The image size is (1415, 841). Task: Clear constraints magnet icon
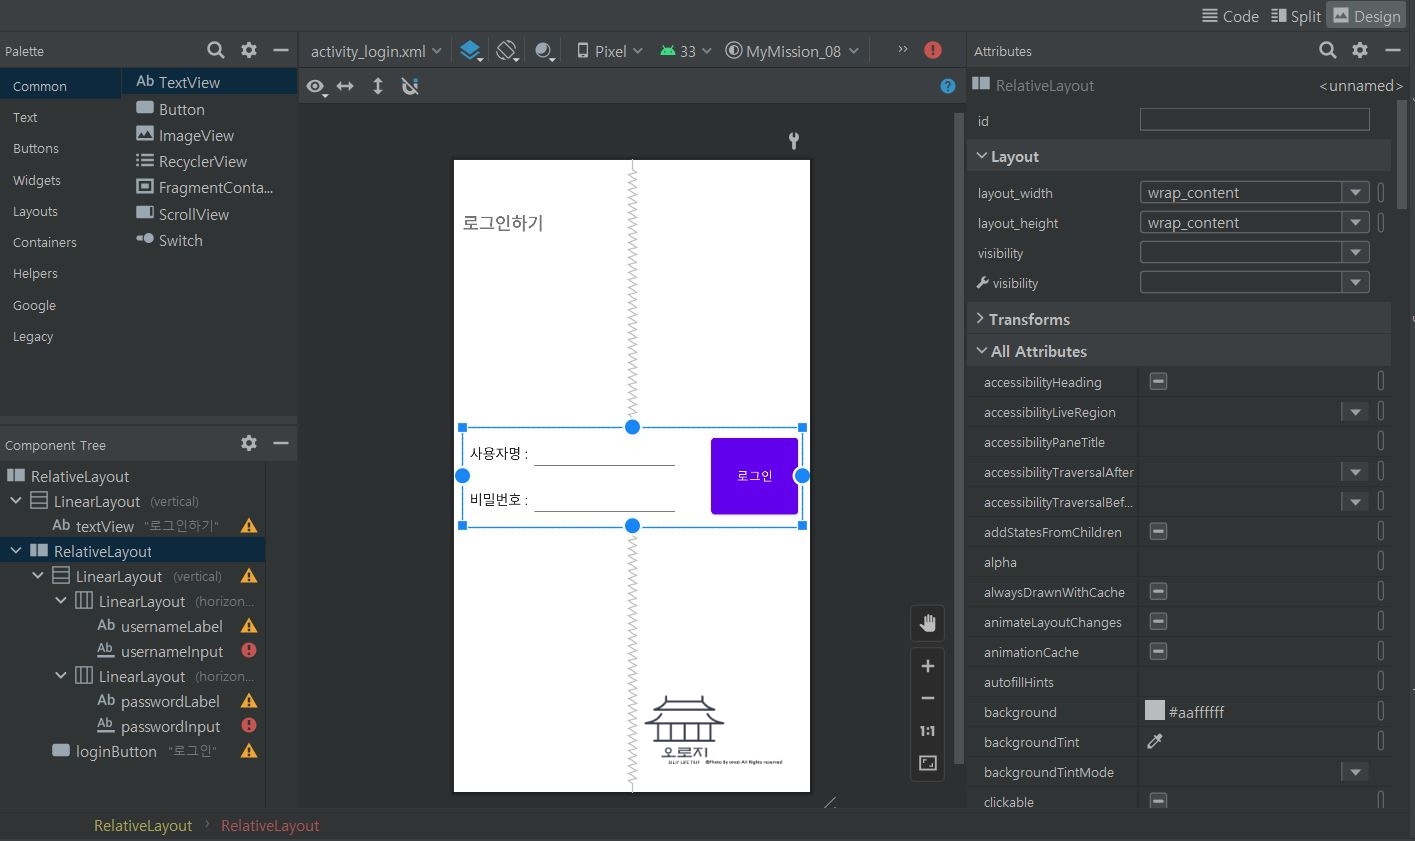tap(410, 87)
